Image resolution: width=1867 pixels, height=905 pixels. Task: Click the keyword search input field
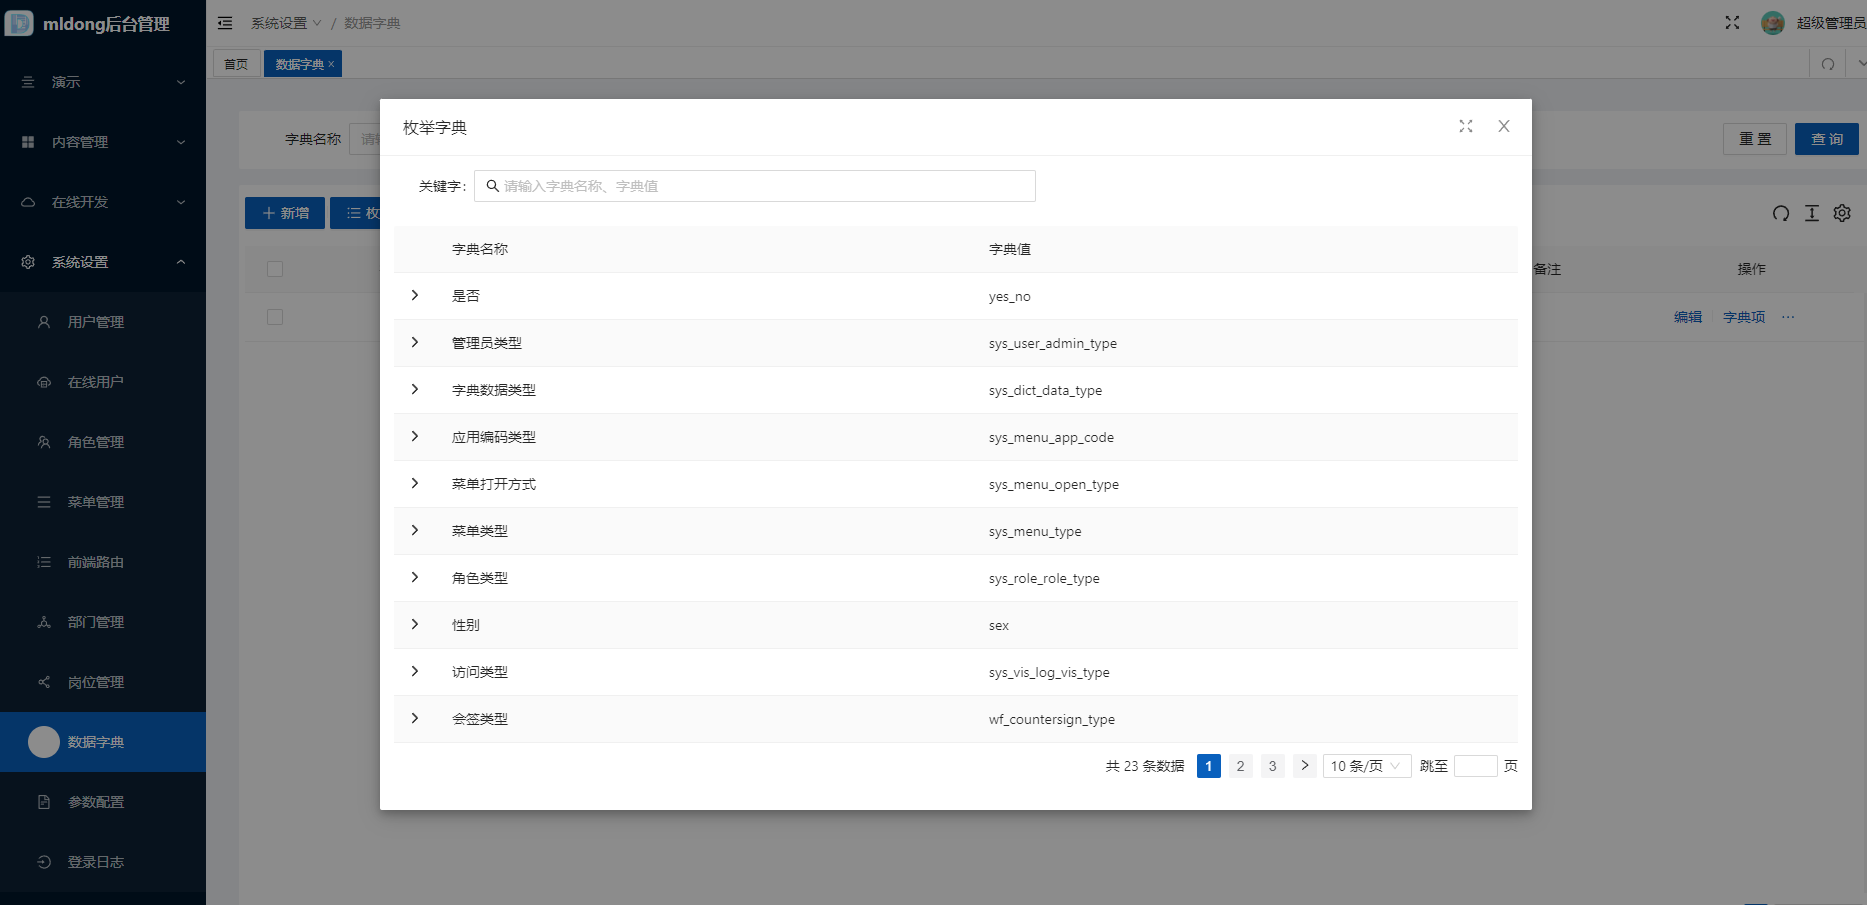[x=755, y=186]
